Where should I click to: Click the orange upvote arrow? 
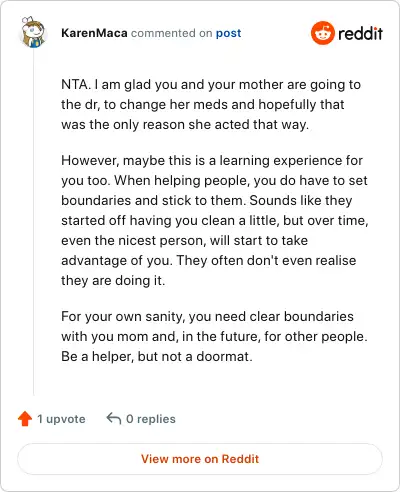tap(25, 419)
